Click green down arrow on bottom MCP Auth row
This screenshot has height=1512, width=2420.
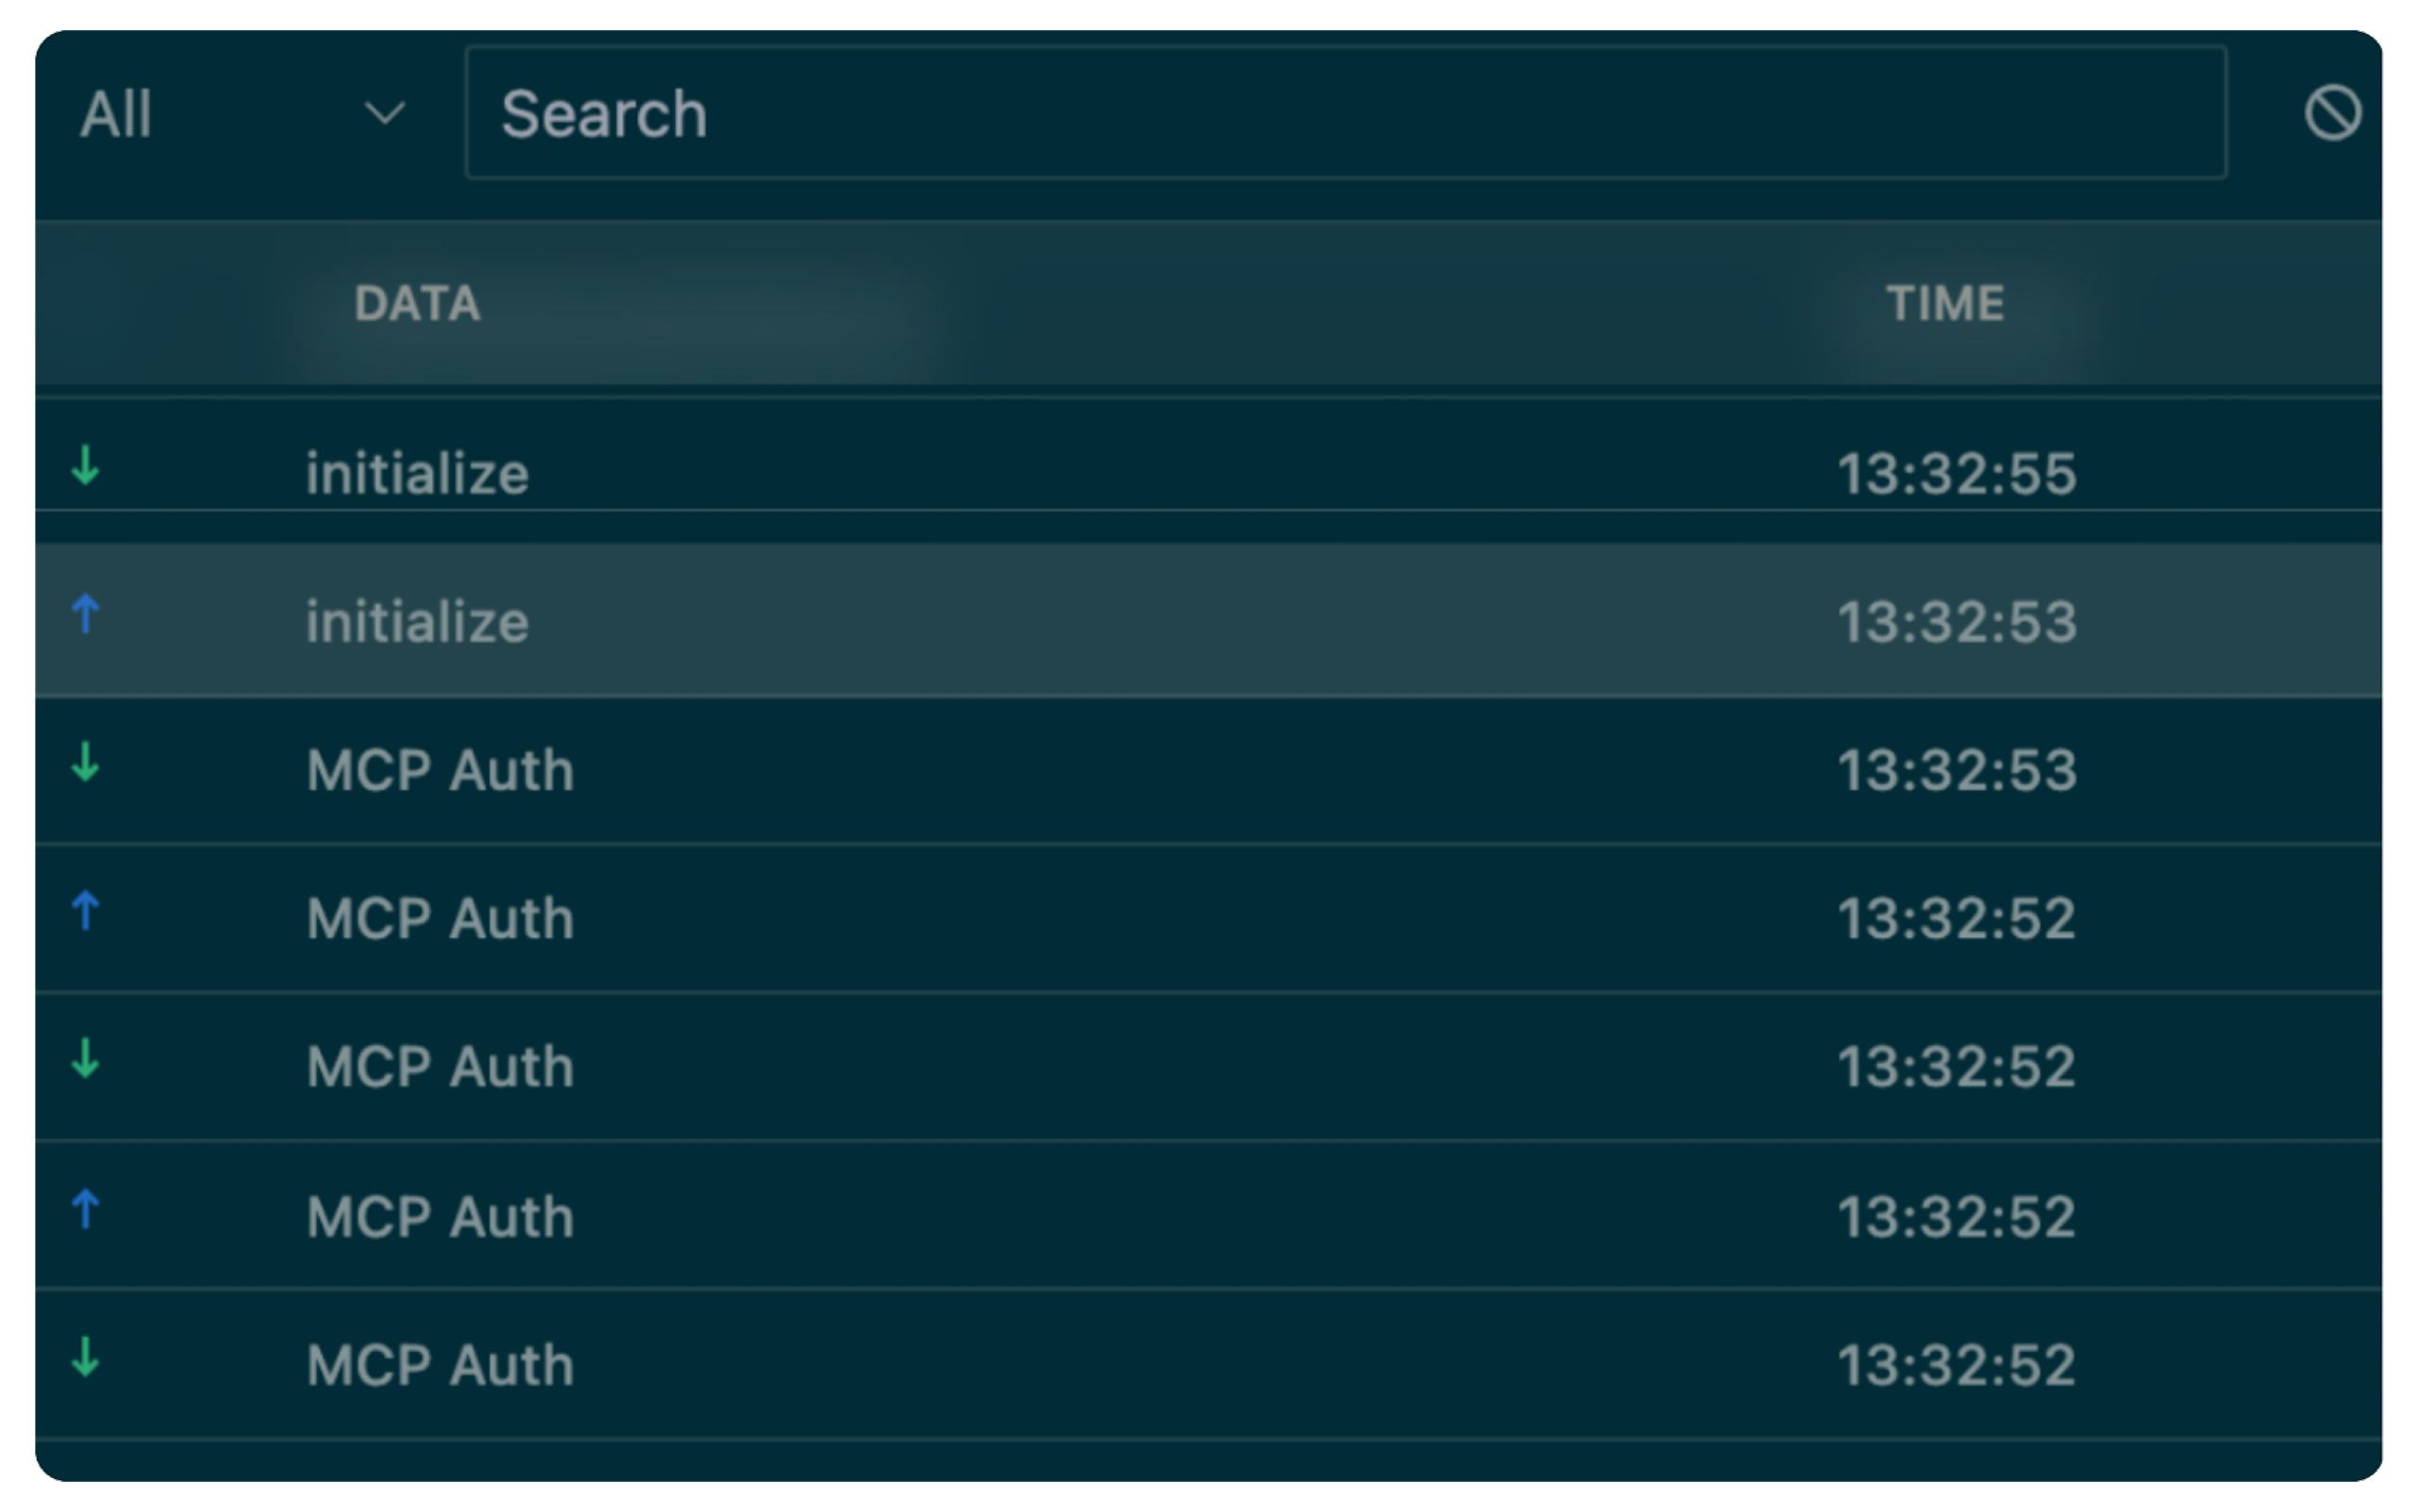click(x=86, y=1357)
